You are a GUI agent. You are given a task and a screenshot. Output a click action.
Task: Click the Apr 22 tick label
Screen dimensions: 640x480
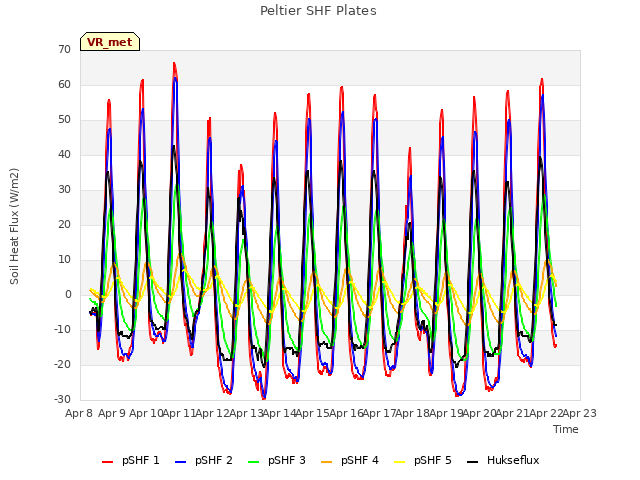pos(546,413)
